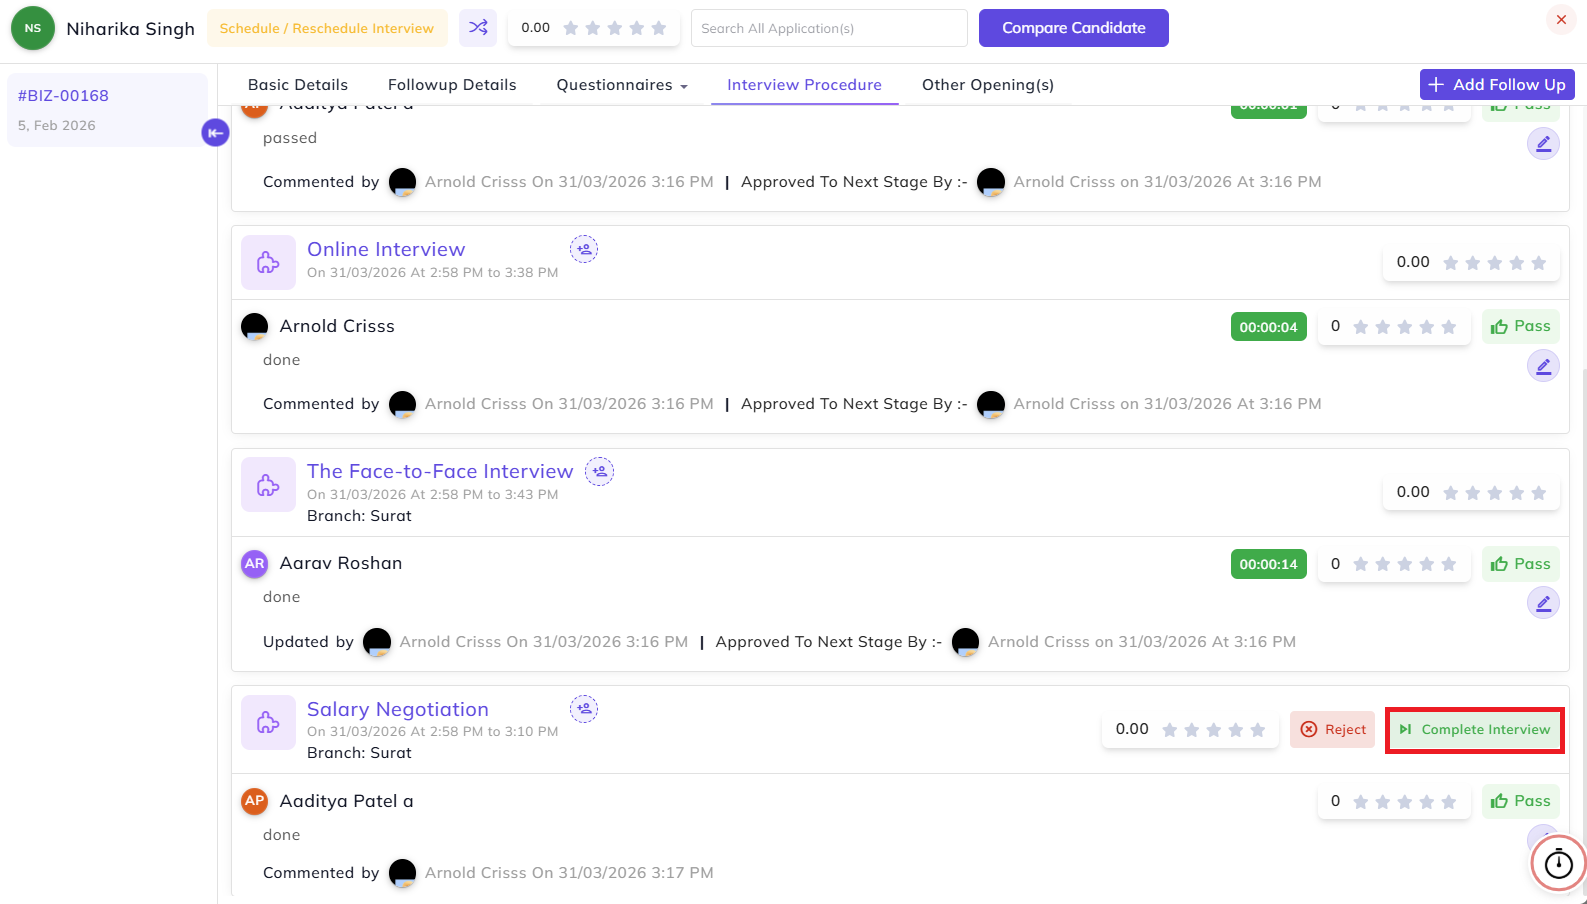Rate Aarav Roshan's interview with stars
The image size is (1587, 904).
(x=1404, y=564)
